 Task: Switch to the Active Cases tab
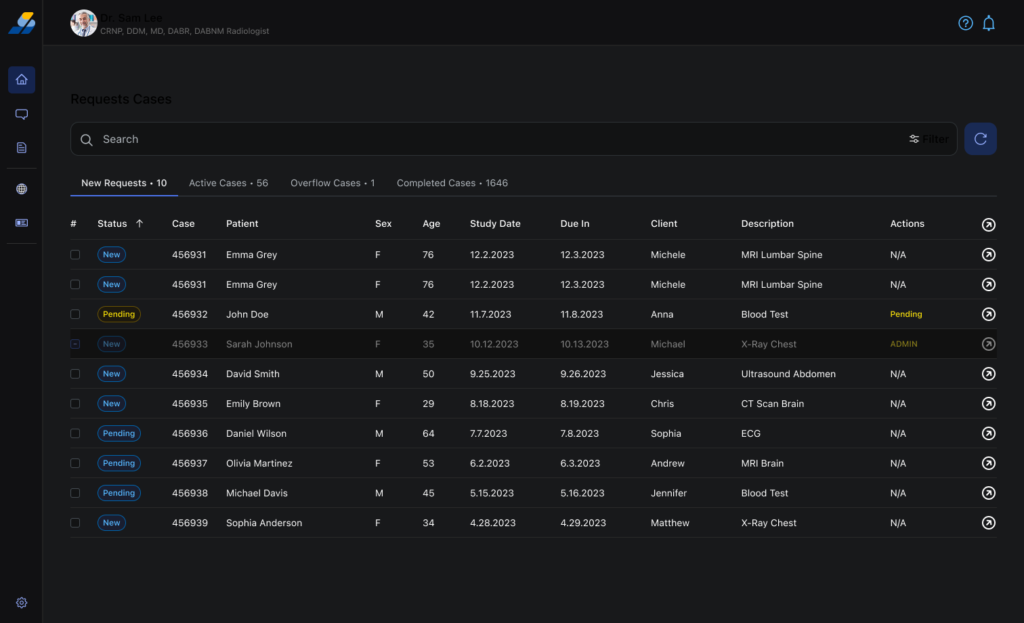pyautogui.click(x=228, y=183)
